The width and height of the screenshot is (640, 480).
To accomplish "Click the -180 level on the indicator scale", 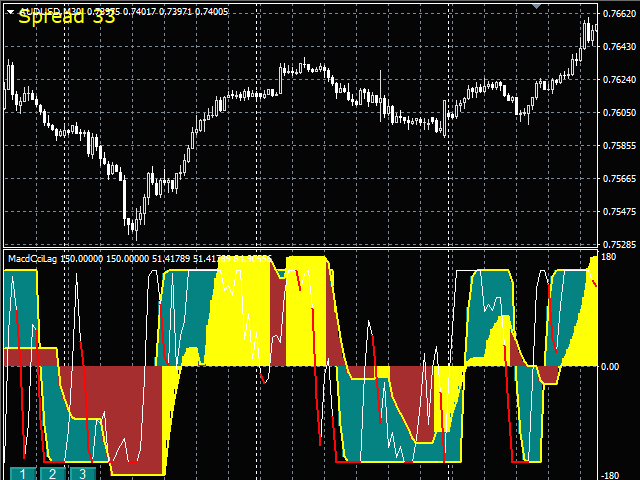I will point(611,475).
